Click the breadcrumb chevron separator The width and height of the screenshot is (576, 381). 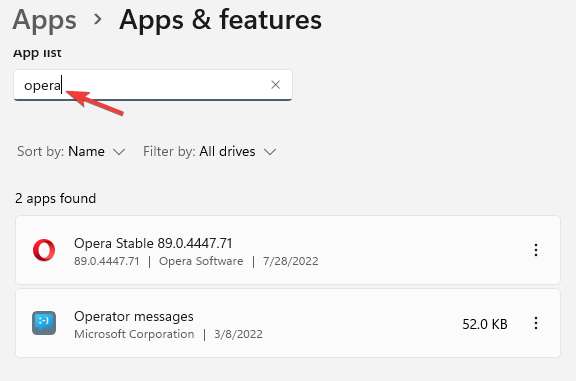coord(98,19)
